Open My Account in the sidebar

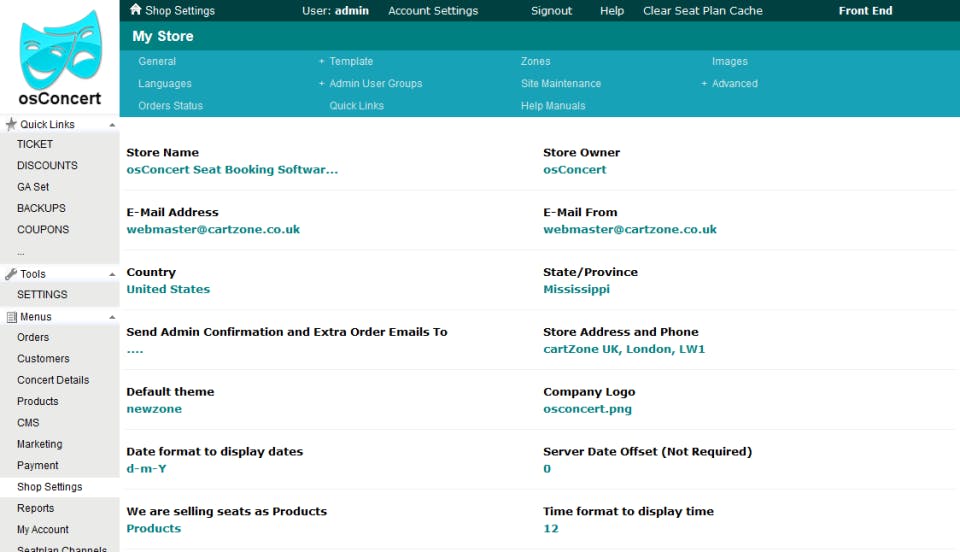pos(43,530)
